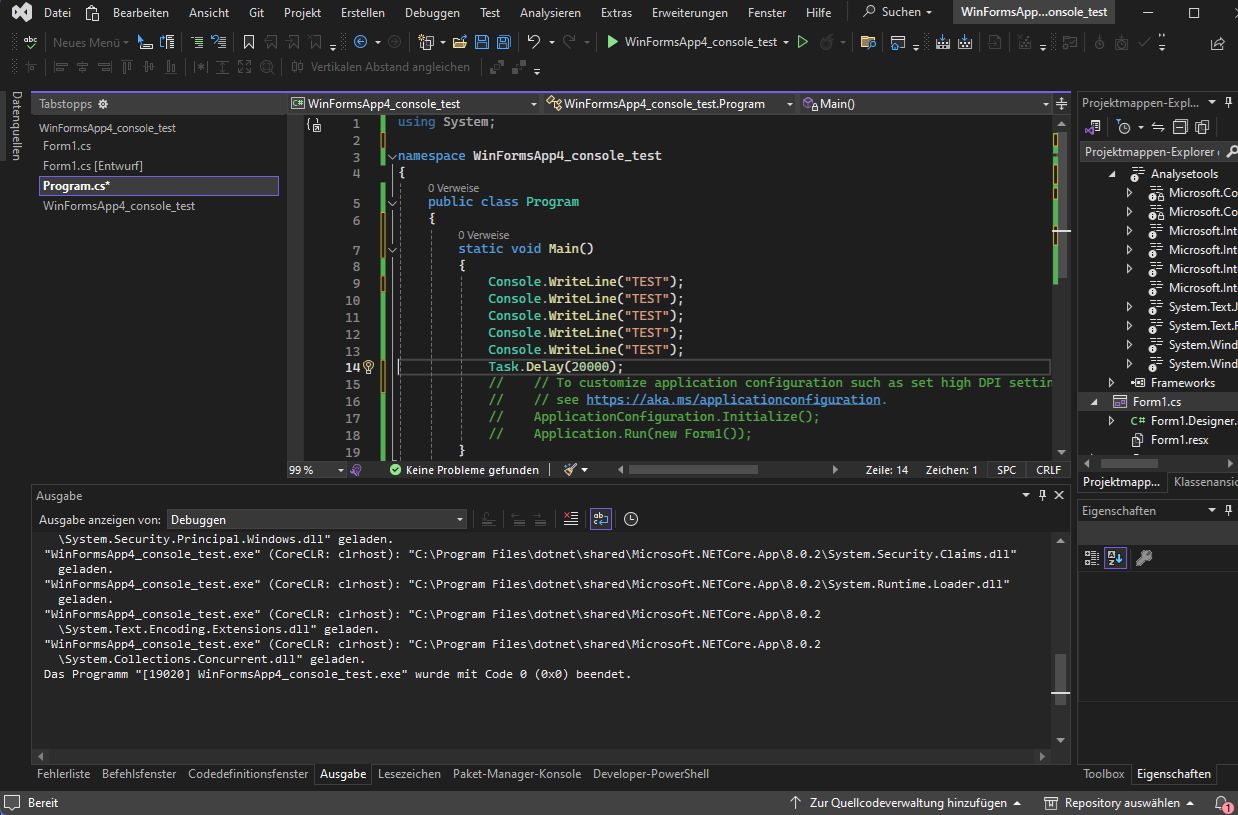The image size is (1238, 815).
Task: Click the Save All toolbar icon
Action: coord(503,42)
